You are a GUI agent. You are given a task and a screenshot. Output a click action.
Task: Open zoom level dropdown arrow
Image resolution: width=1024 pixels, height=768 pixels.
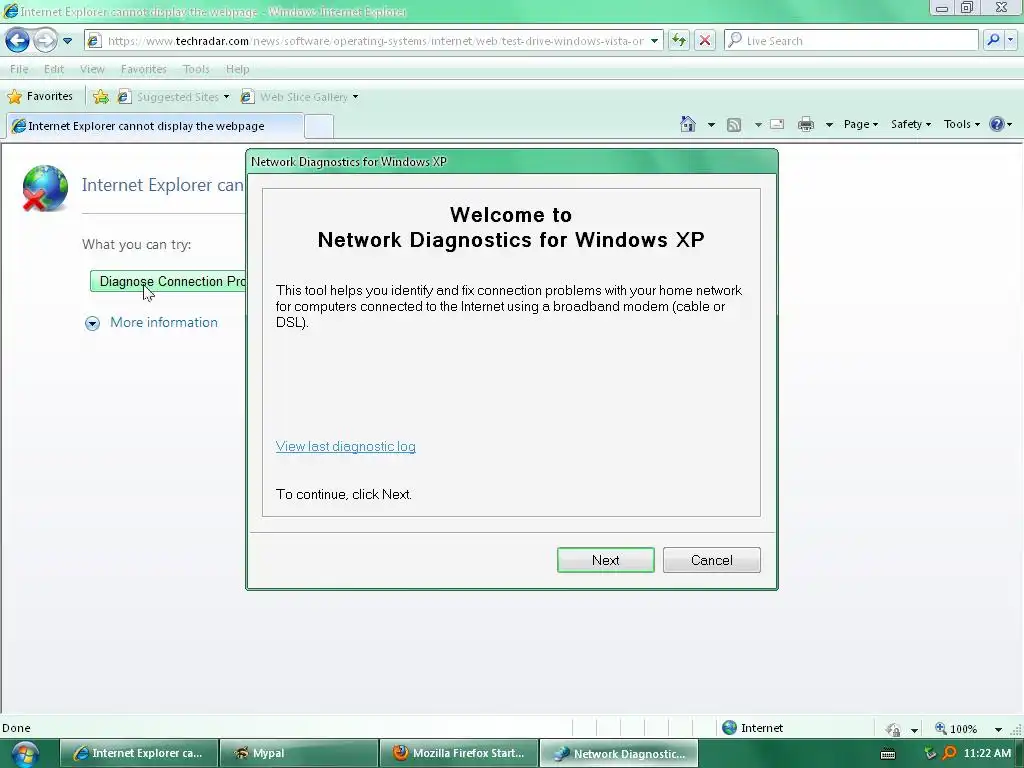tap(998, 729)
